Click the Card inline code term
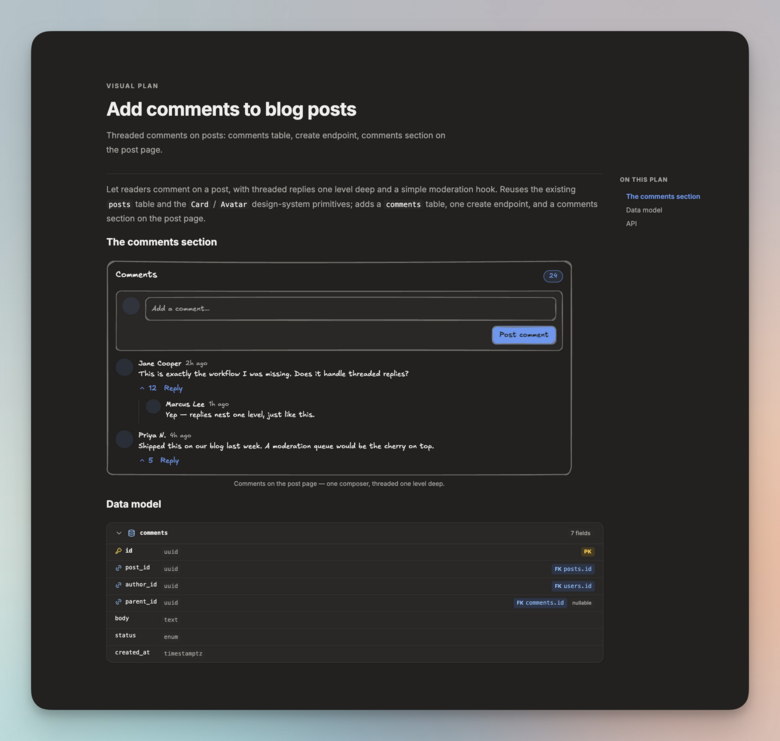The image size is (780, 741). coord(199,204)
